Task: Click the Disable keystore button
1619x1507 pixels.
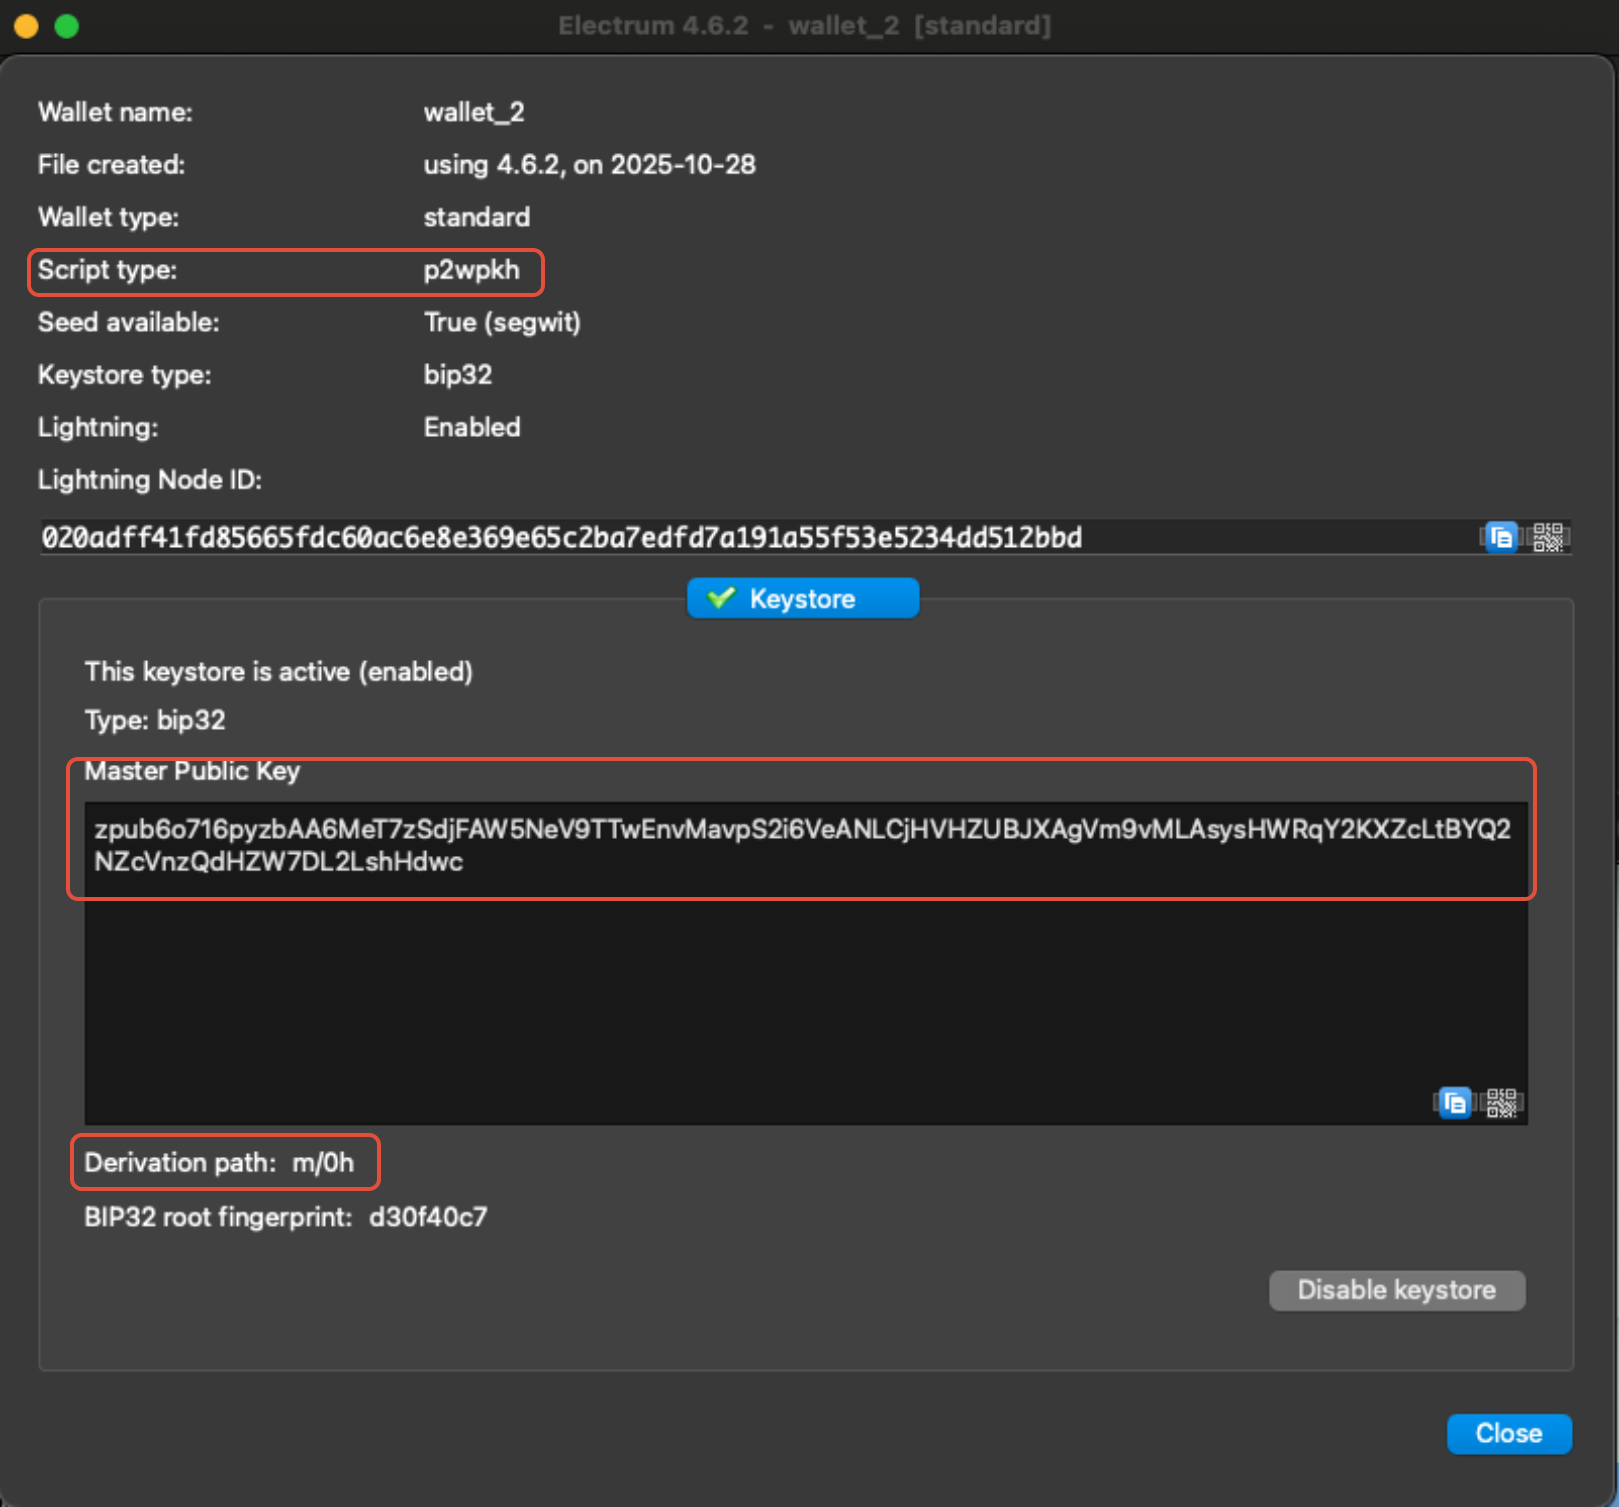Action: pyautogui.click(x=1397, y=1290)
